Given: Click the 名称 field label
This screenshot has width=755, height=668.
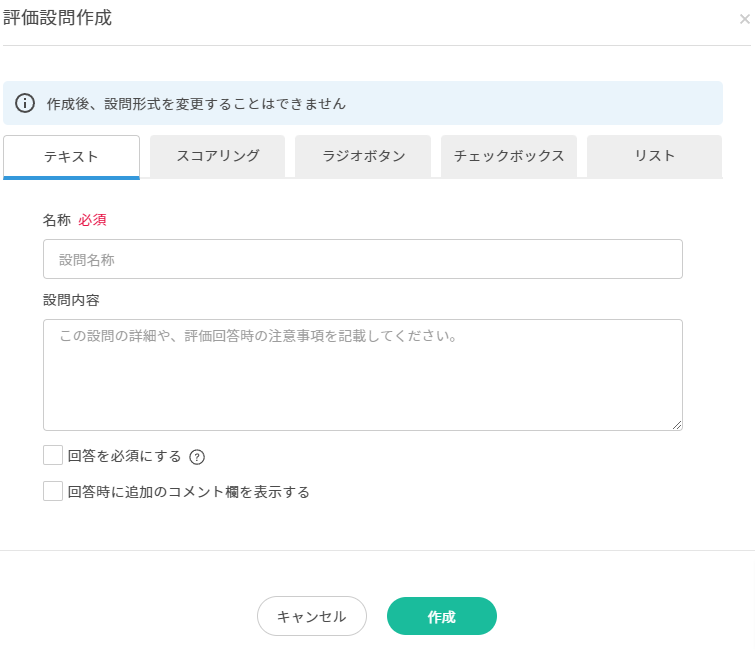Looking at the screenshot, I should [x=57, y=220].
